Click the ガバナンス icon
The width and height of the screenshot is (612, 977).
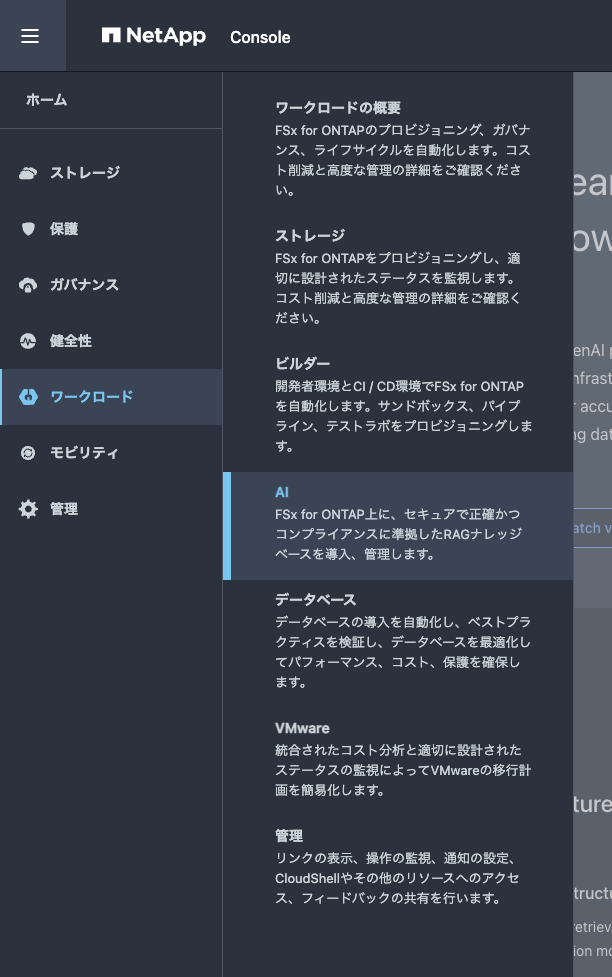[x=28, y=285]
